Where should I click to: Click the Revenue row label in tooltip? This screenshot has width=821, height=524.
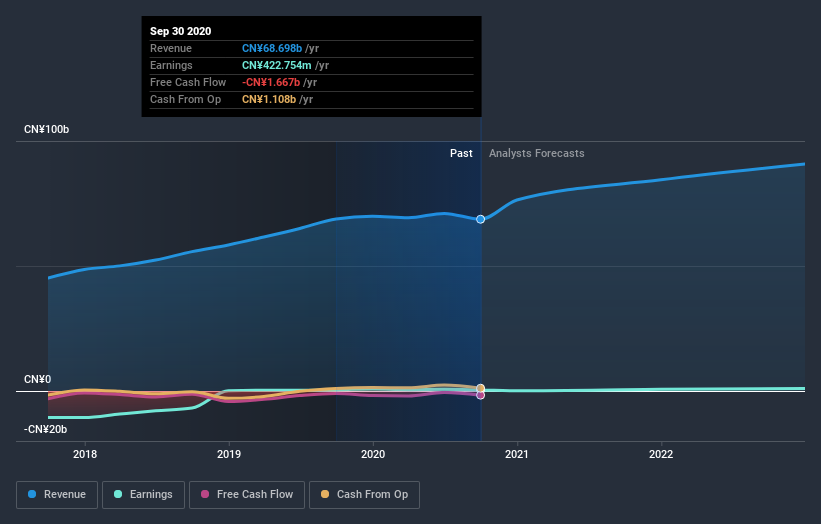pos(171,48)
